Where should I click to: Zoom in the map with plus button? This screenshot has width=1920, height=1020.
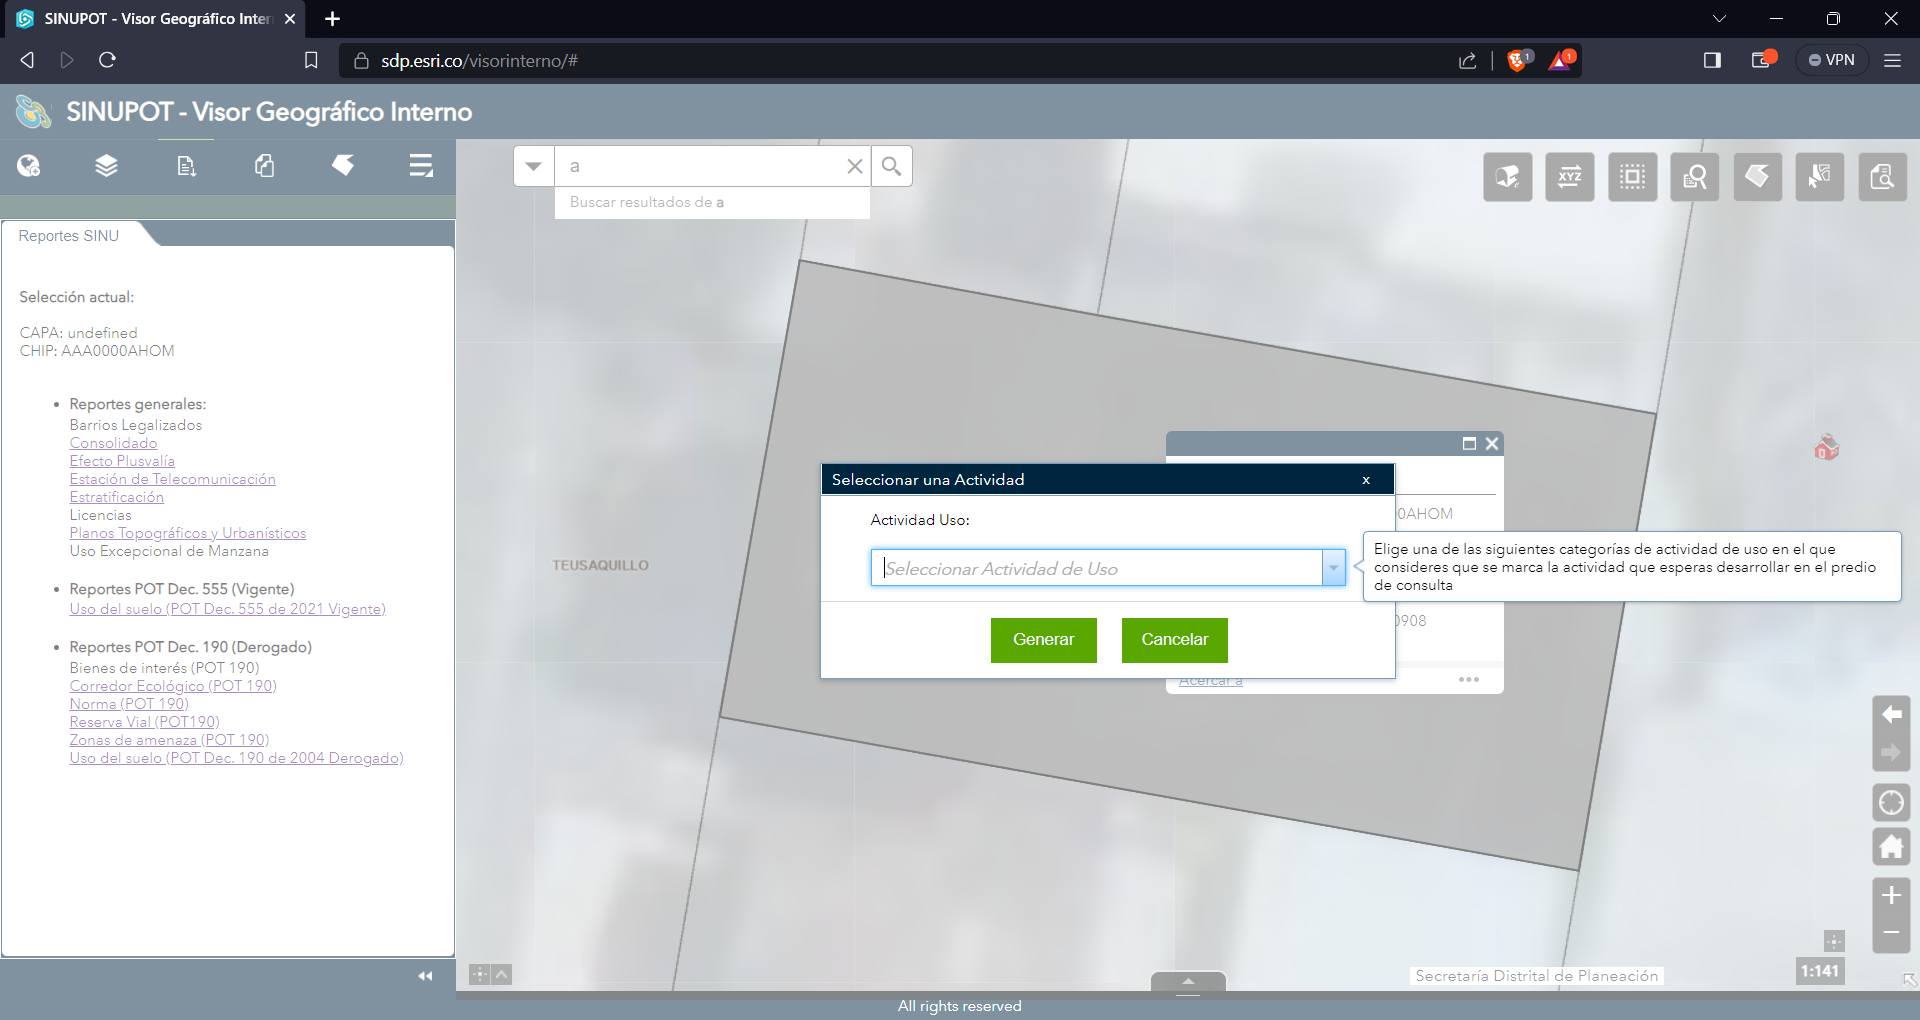click(x=1890, y=895)
